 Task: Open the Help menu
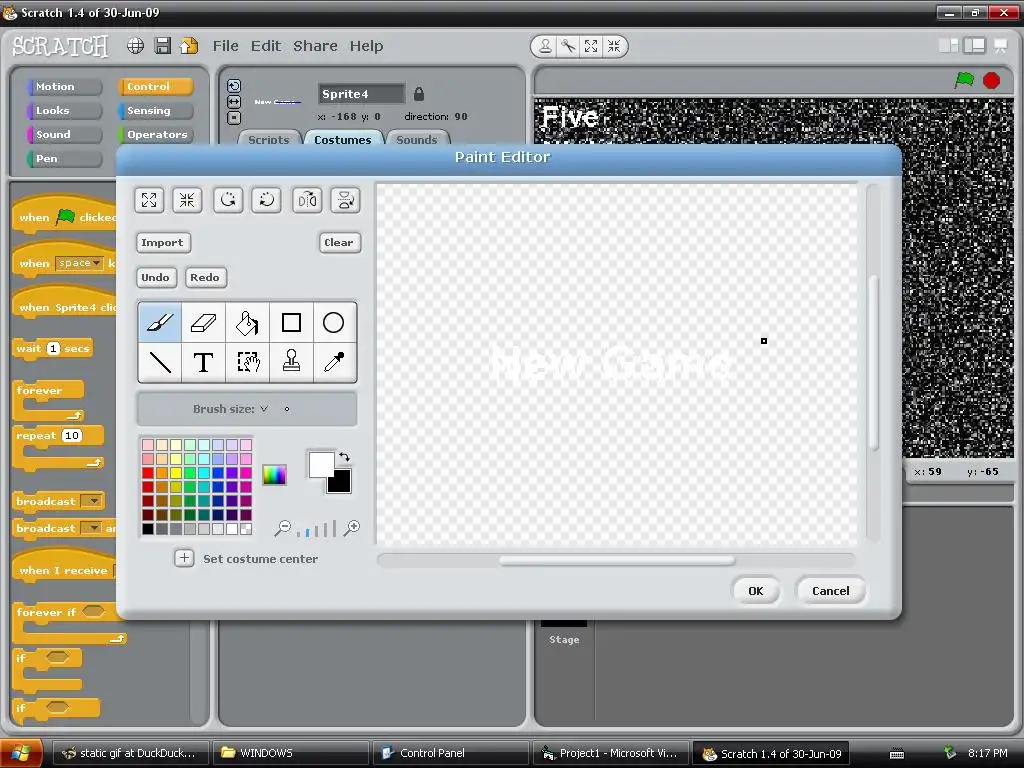click(366, 46)
